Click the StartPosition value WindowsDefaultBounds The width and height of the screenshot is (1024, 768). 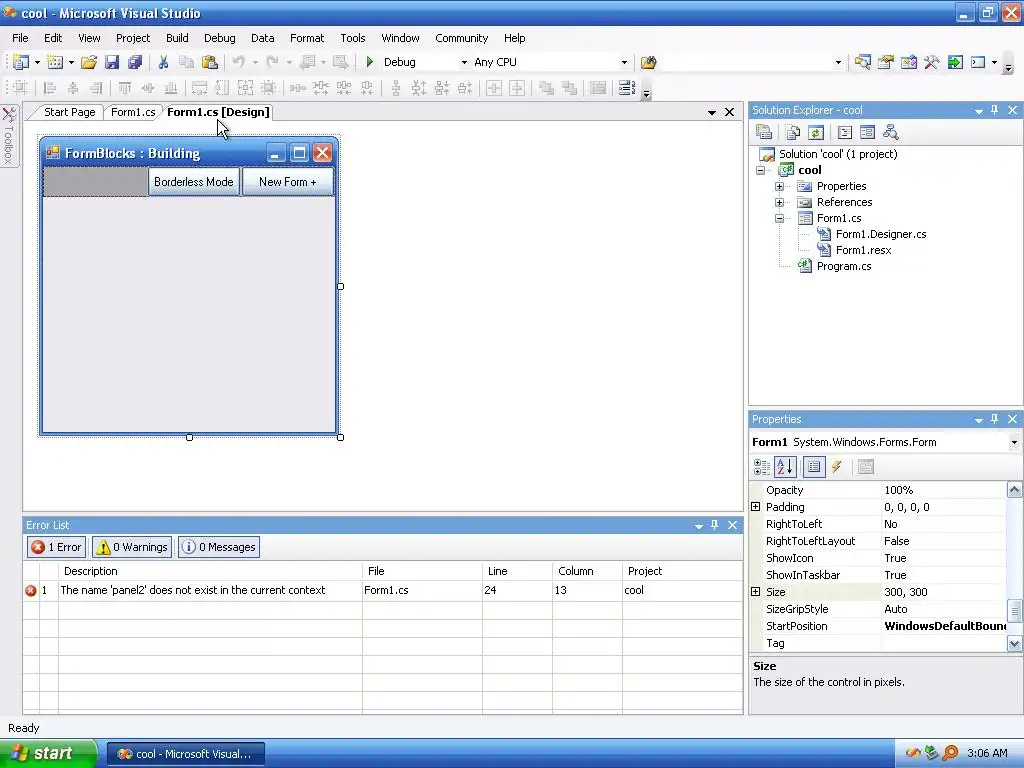(944, 626)
